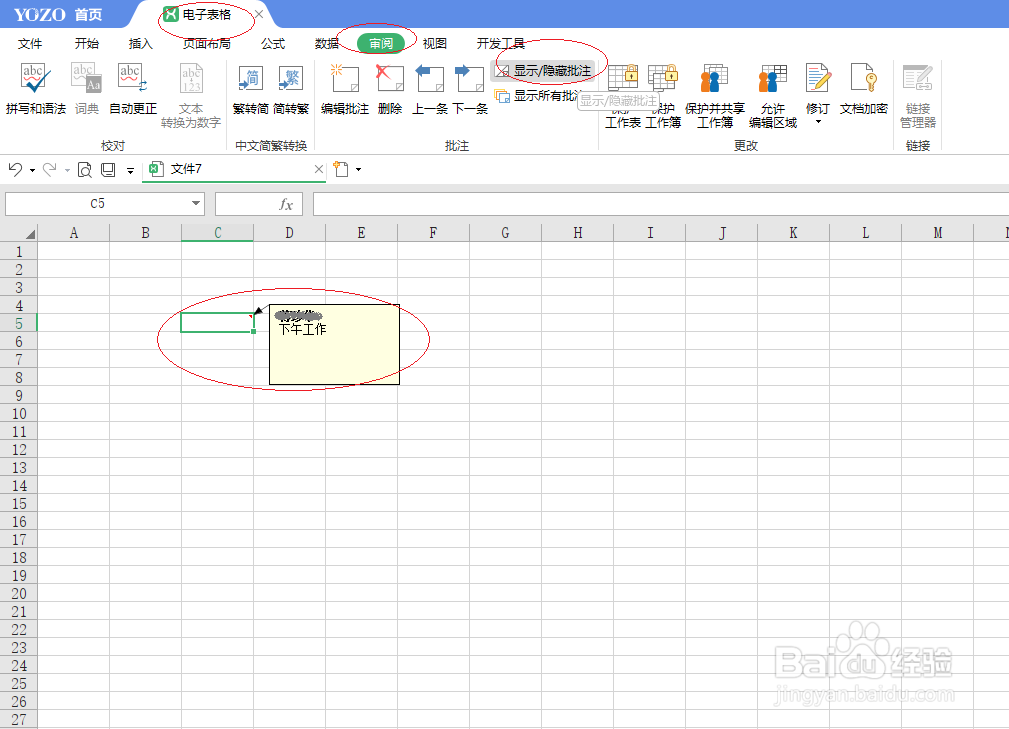Click the comment box text 下午工作
Image resolution: width=1009 pixels, height=729 pixels.
(x=302, y=329)
